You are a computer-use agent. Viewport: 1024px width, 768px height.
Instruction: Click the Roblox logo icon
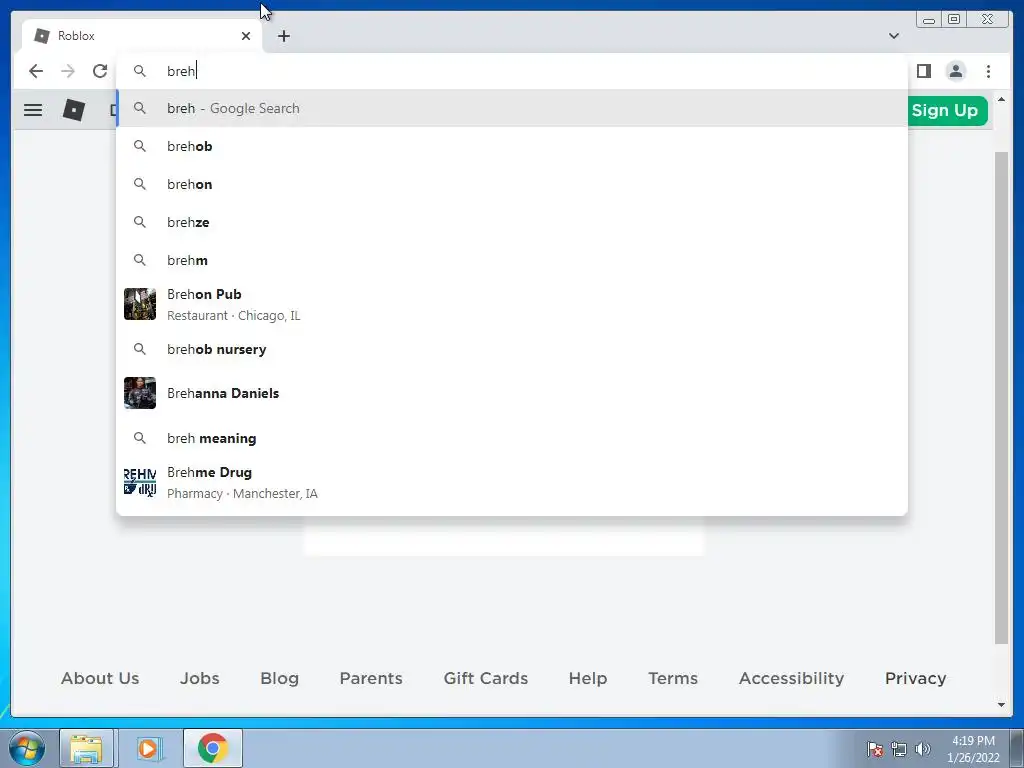click(74, 110)
